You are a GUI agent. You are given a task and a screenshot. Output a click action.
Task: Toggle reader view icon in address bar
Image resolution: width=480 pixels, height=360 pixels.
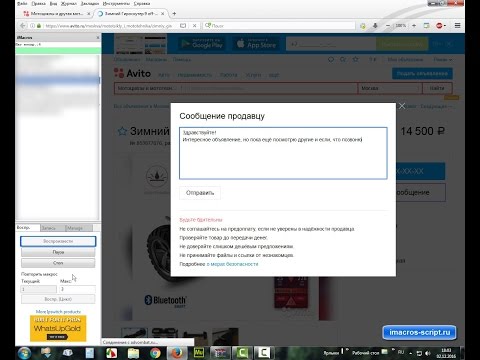tap(183, 26)
